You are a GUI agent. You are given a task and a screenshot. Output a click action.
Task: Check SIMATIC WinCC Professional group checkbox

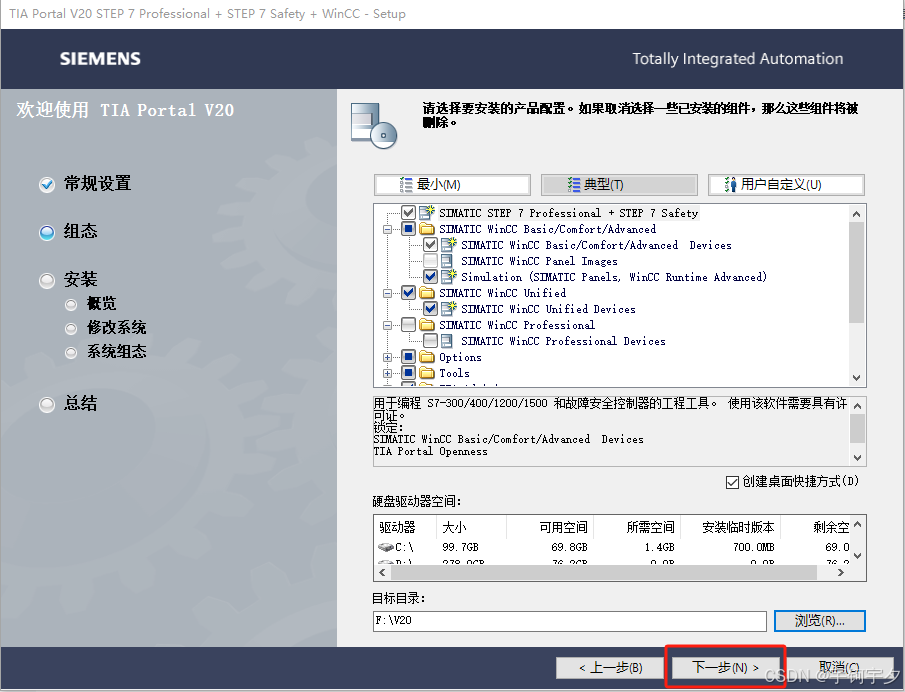pos(408,324)
